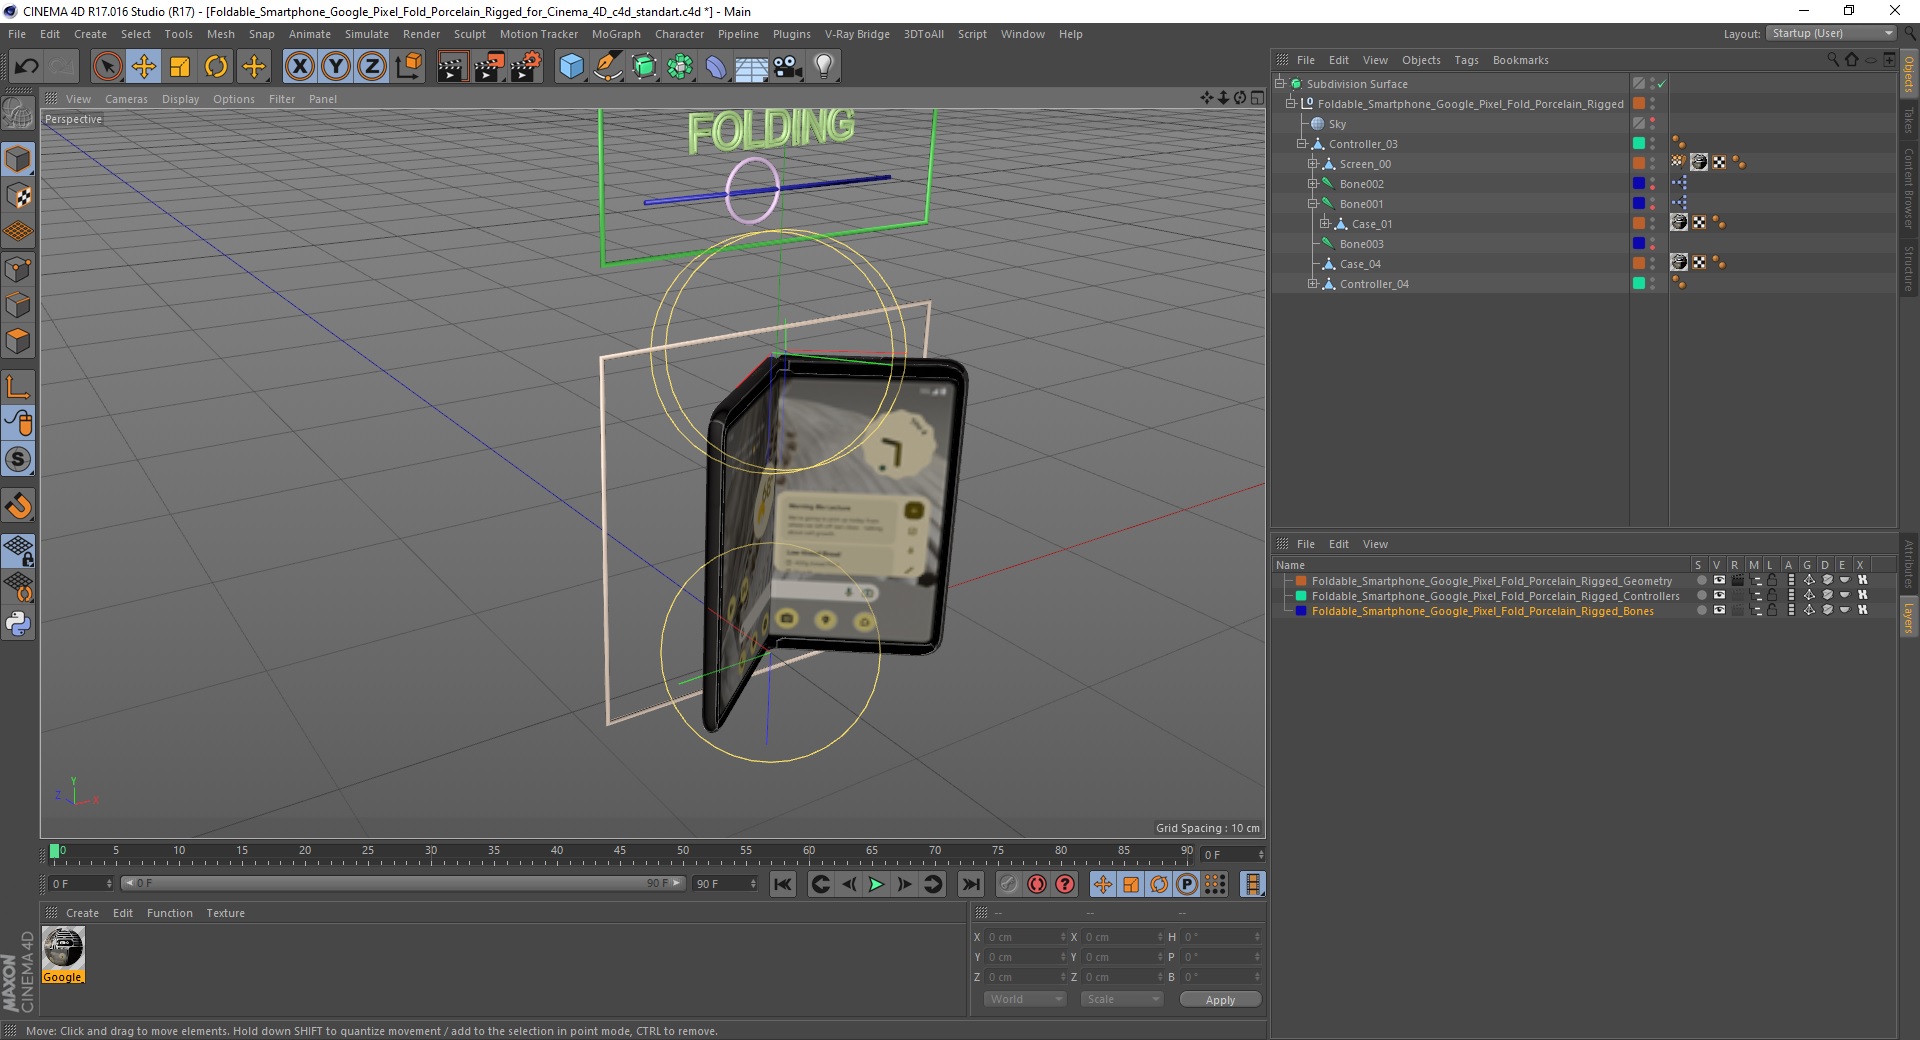Open the Character menu

(x=679, y=34)
